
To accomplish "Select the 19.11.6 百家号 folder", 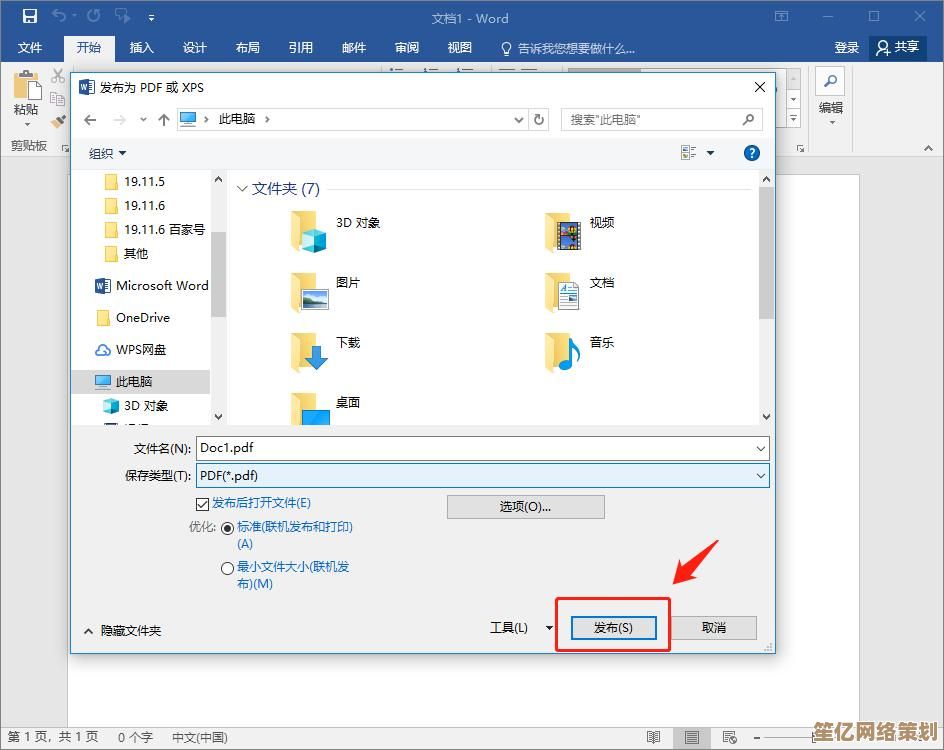I will [x=155, y=229].
